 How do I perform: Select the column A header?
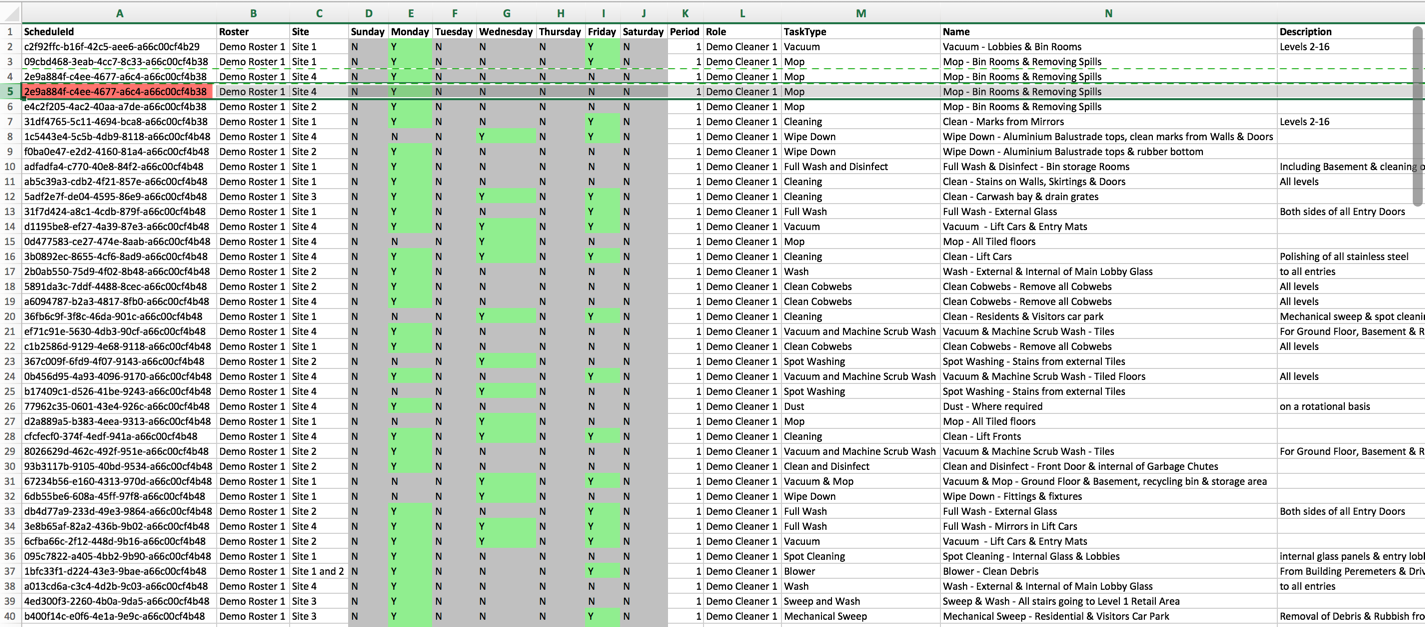pyautogui.click(x=119, y=13)
